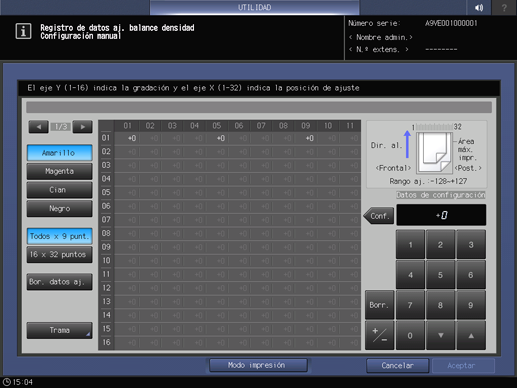Click the clock icon in status bar

coord(7,382)
